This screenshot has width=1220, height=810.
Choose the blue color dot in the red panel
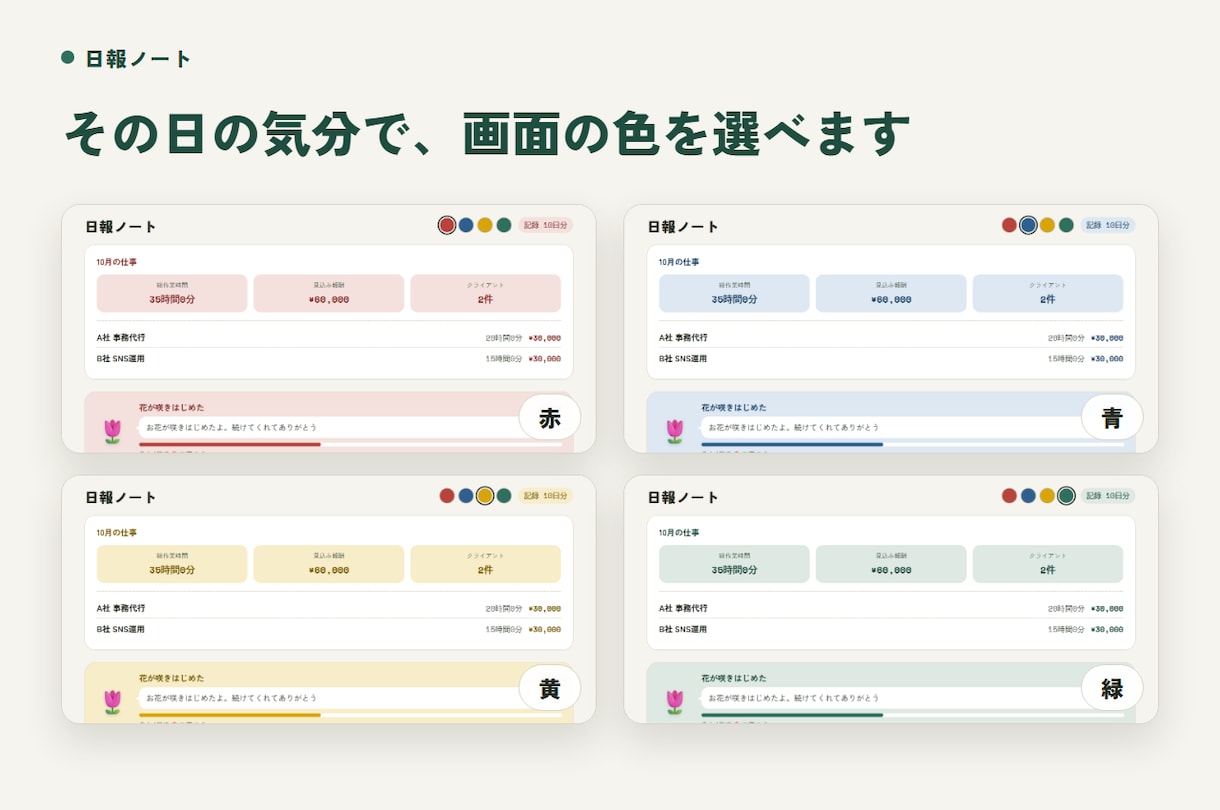466,225
